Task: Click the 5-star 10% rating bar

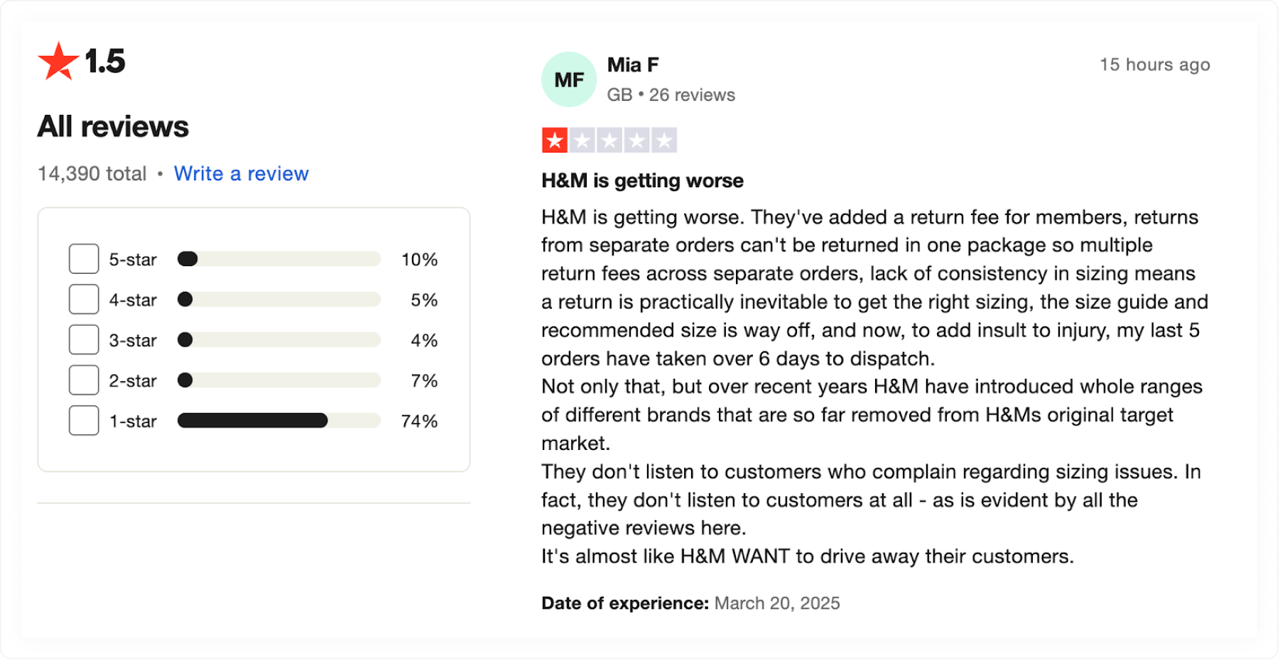Action: (279, 260)
